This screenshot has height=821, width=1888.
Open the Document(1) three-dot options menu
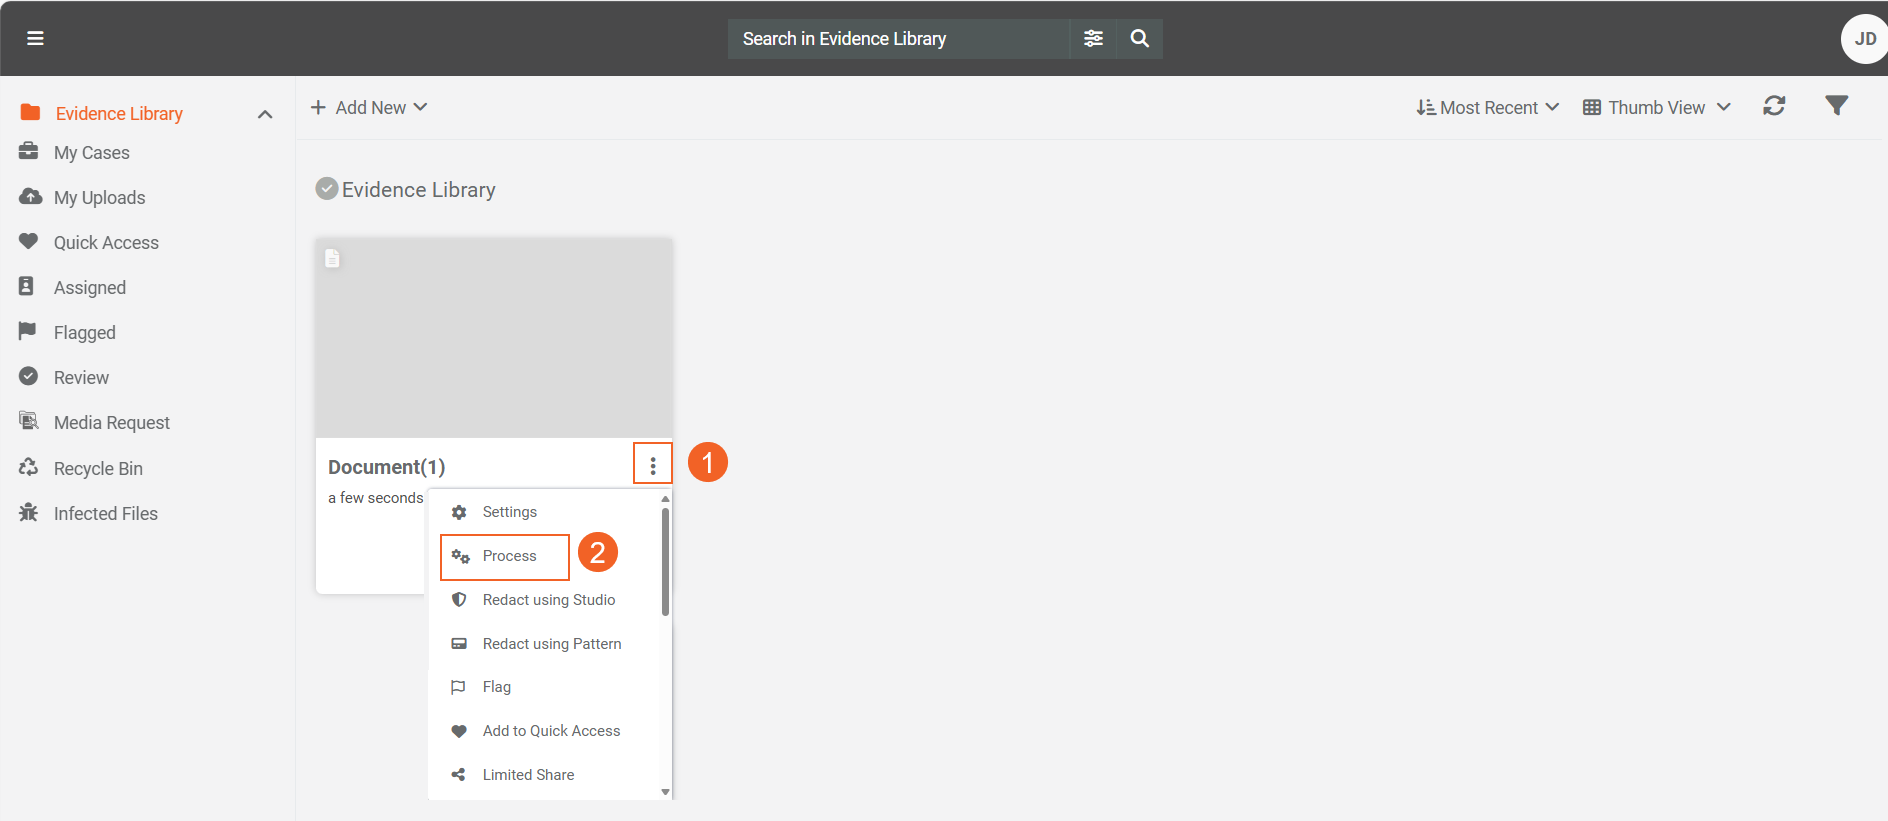pyautogui.click(x=653, y=465)
